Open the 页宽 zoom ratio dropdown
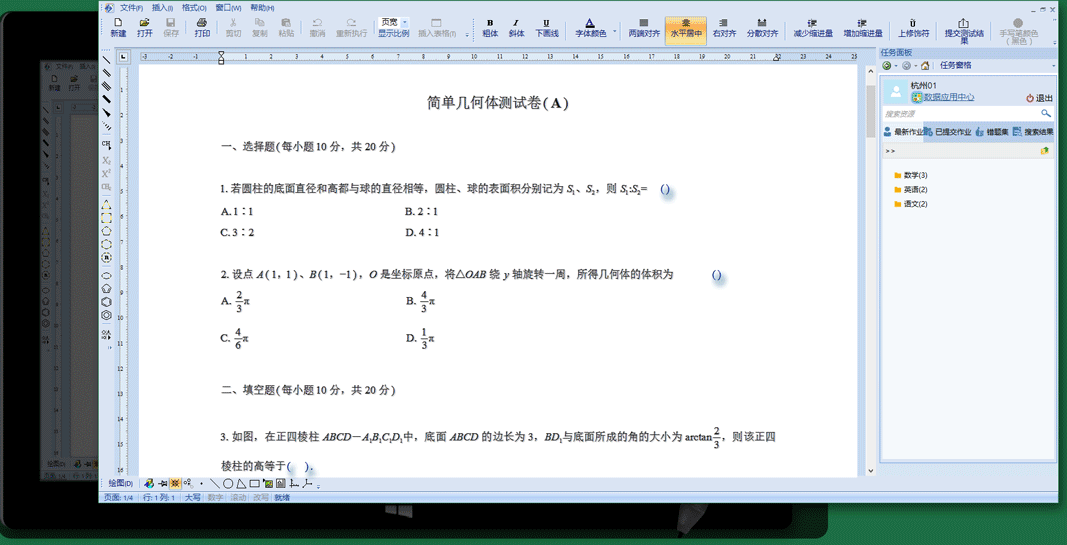 (405, 22)
